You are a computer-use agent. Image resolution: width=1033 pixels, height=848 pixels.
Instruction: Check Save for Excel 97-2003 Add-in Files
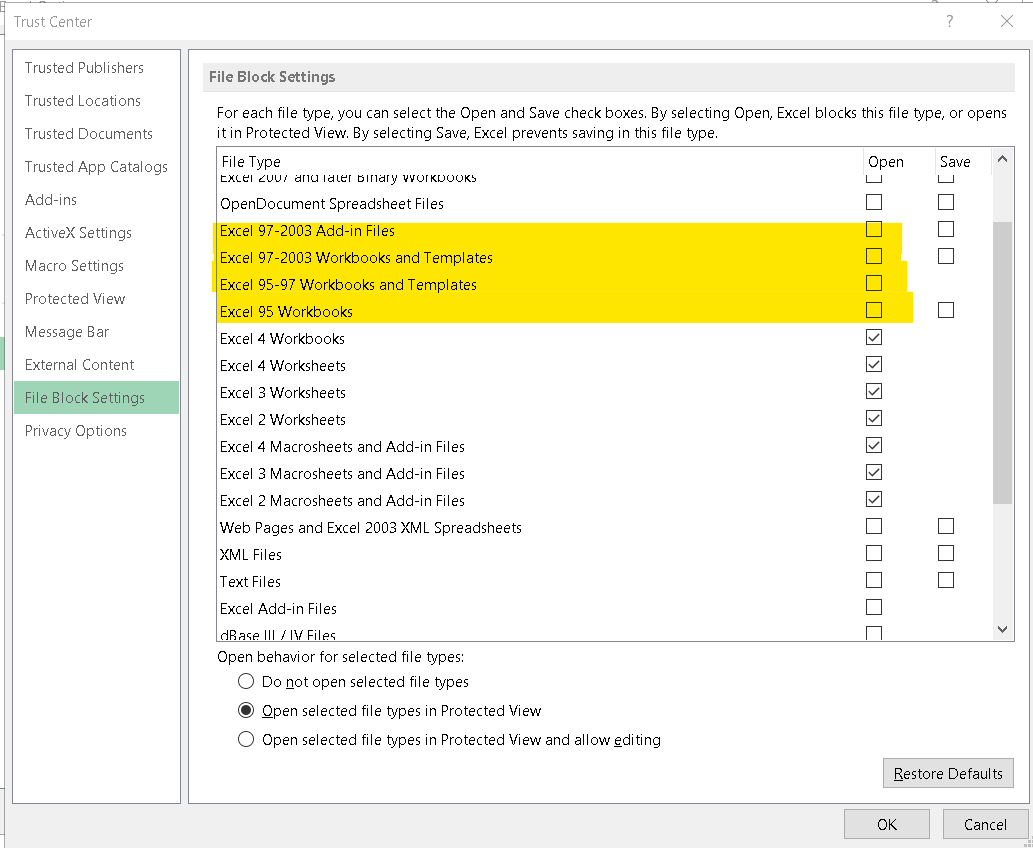[x=945, y=229]
